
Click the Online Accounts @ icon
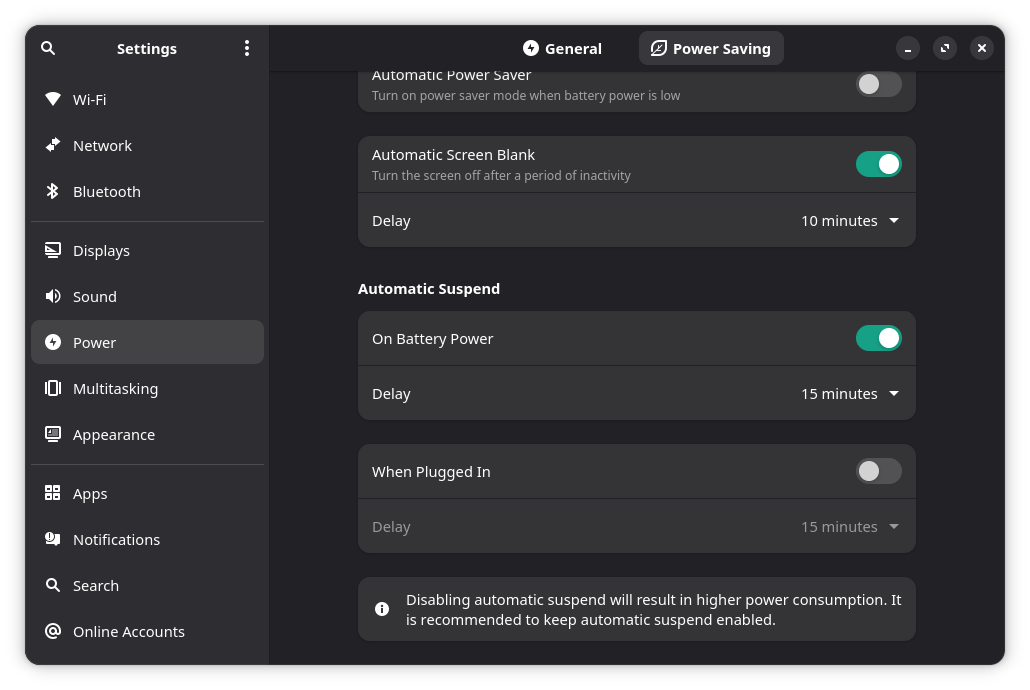[x=53, y=631]
